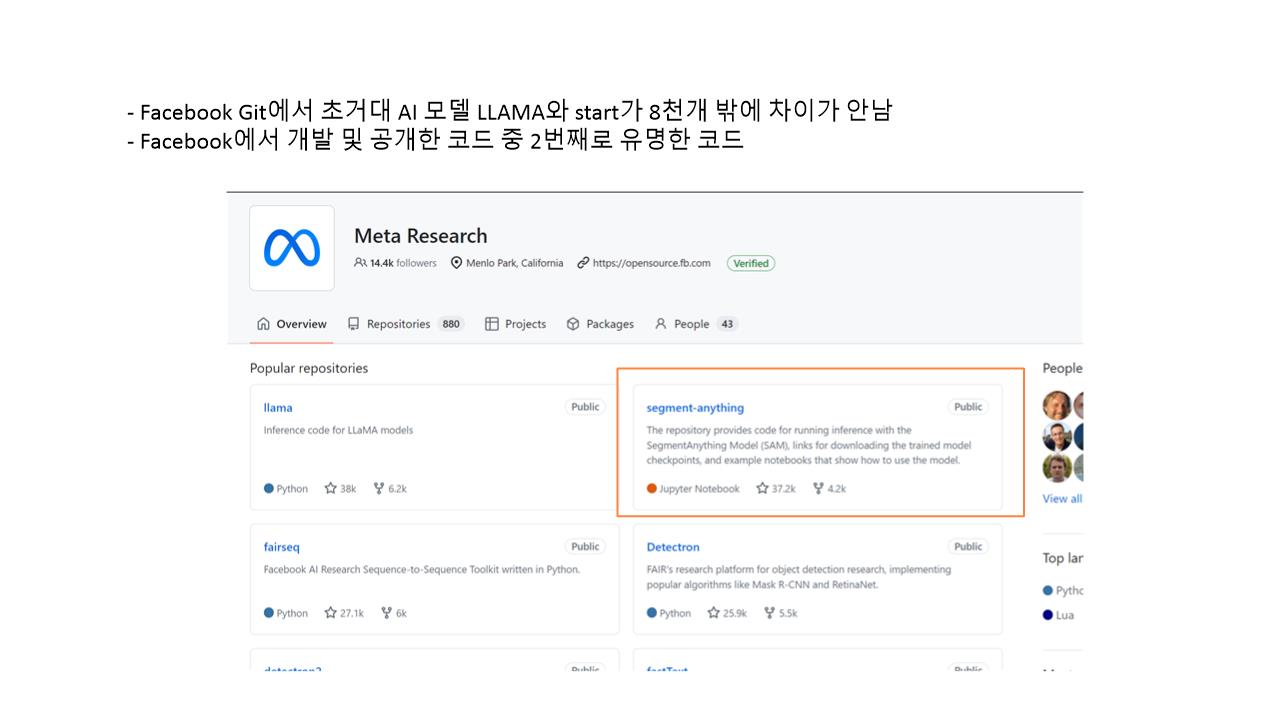Click the Python language dot on fairseq
Image resolution: width=1280 pixels, height=720 pixels.
[x=269, y=613]
